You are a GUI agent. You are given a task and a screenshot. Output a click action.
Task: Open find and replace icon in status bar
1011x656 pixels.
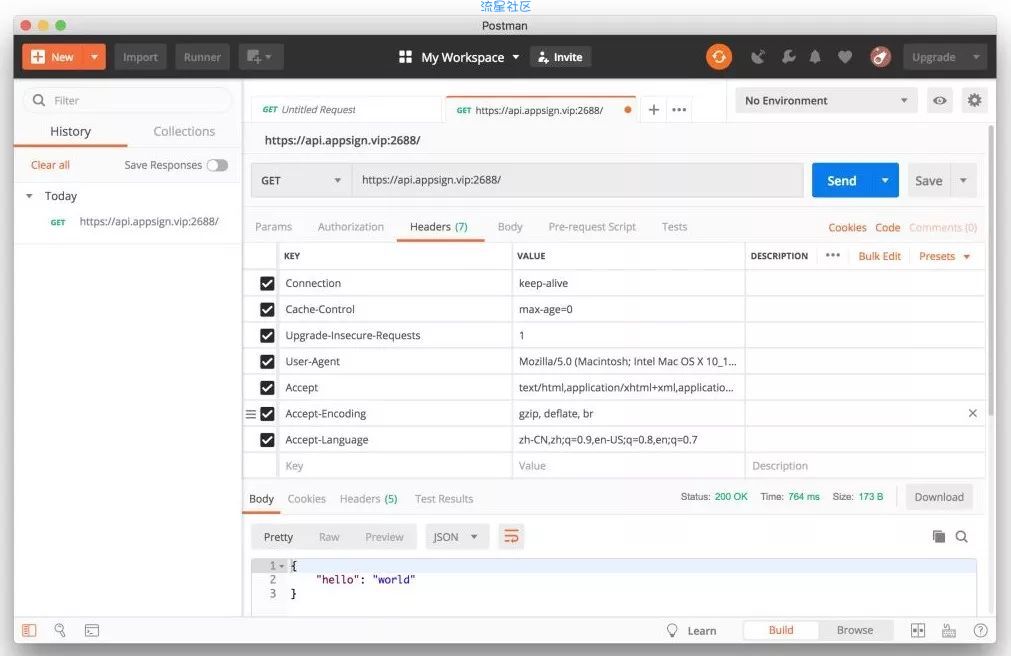point(60,630)
